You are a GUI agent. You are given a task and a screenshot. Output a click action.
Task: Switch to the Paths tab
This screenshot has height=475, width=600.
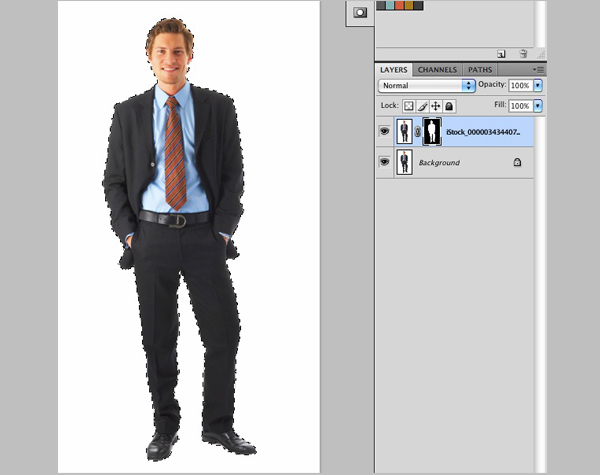pos(480,70)
